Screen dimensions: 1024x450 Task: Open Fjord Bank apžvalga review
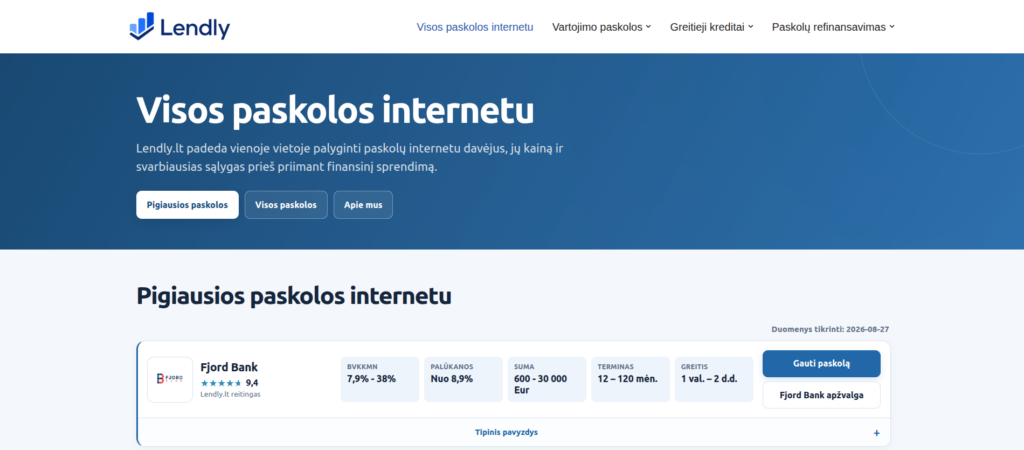click(x=822, y=395)
